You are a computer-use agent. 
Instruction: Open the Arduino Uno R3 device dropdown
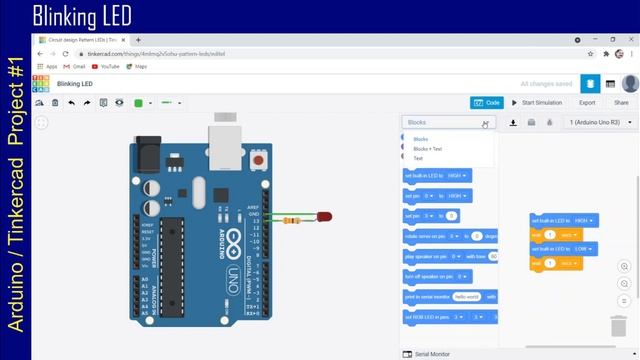(x=600, y=122)
